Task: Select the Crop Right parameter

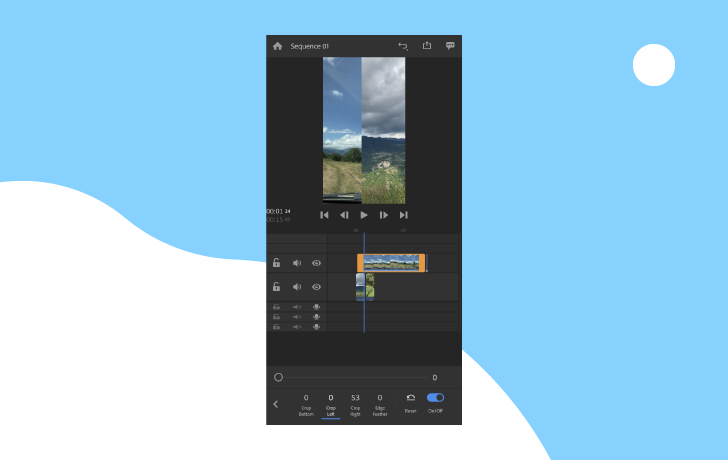Action: pos(355,405)
